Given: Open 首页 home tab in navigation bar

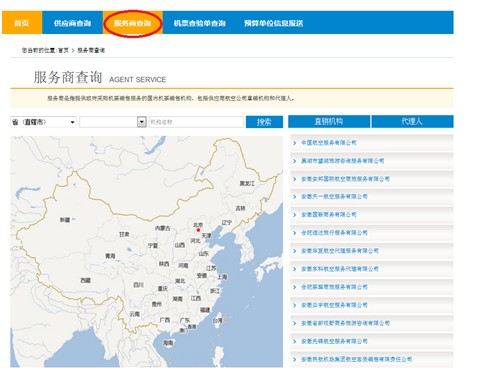Looking at the screenshot, I should [x=22, y=23].
